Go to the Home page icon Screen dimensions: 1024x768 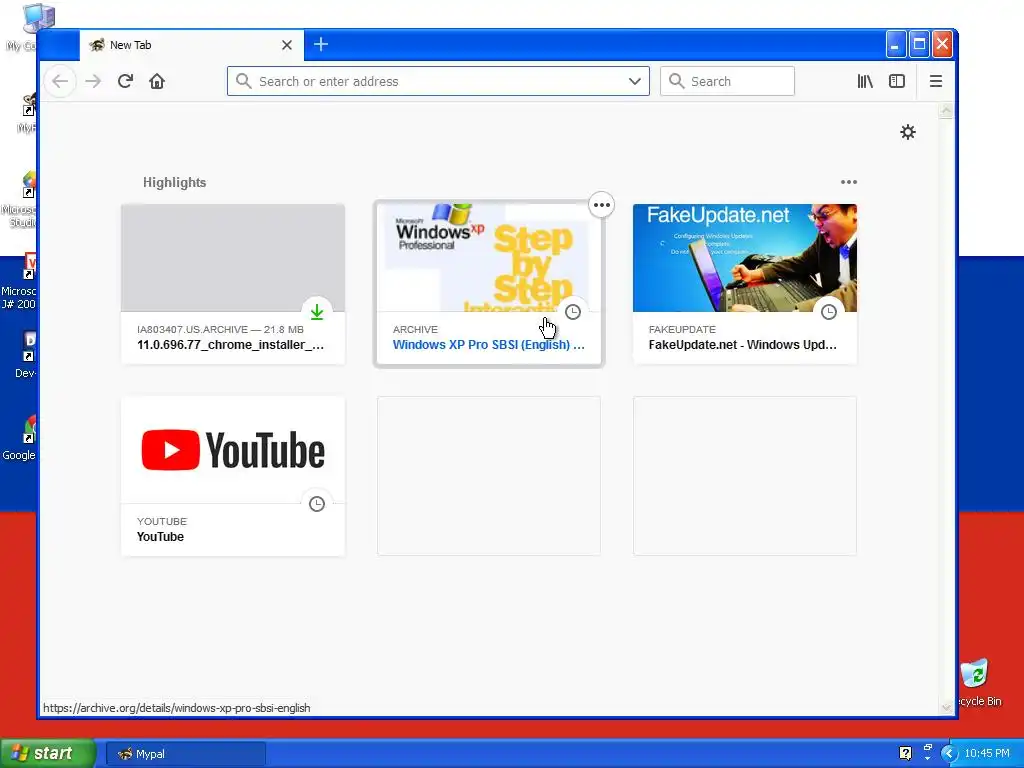pos(157,81)
